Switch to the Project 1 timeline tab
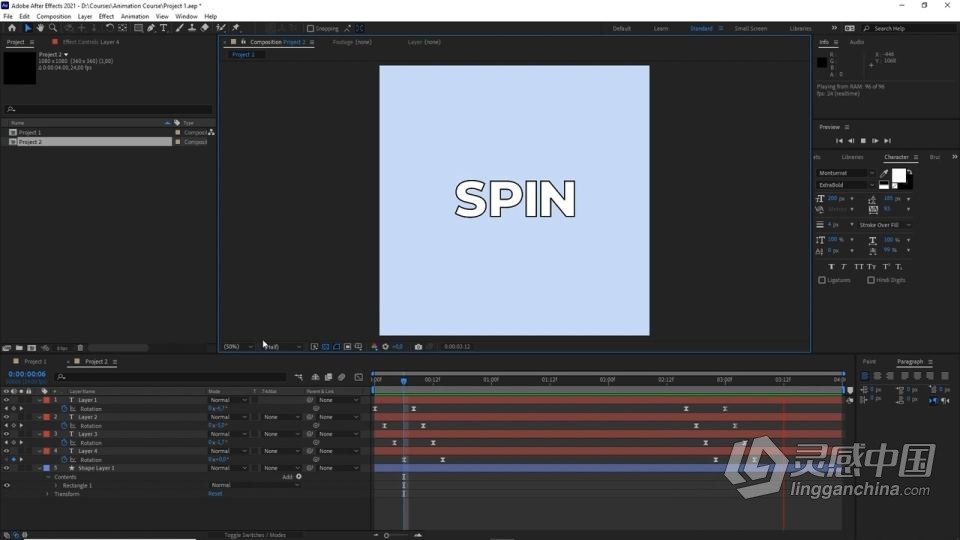 [35, 362]
